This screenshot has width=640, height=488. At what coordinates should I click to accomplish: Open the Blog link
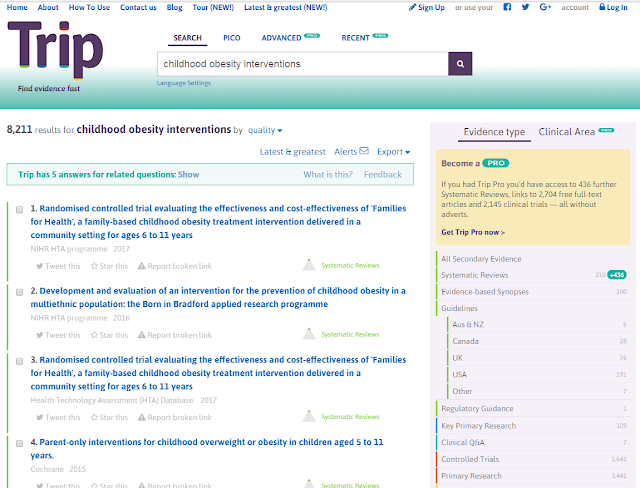pos(174,7)
